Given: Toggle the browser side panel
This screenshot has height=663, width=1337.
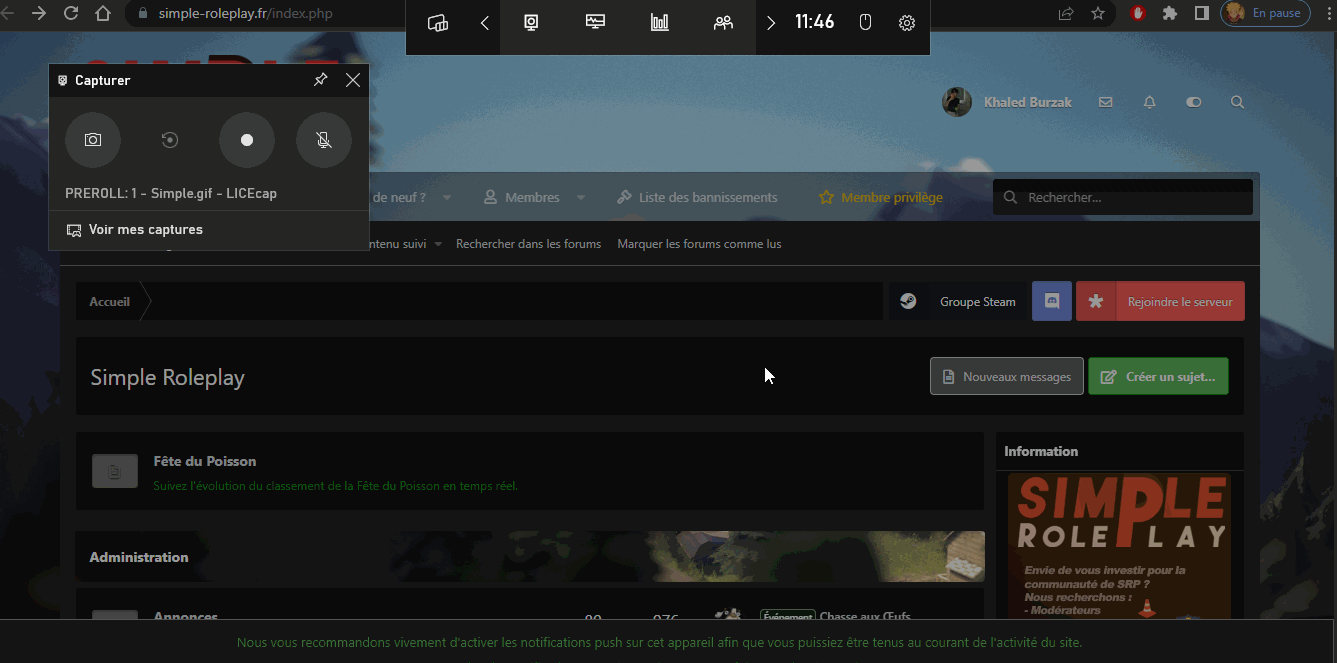Looking at the screenshot, I should (1201, 14).
